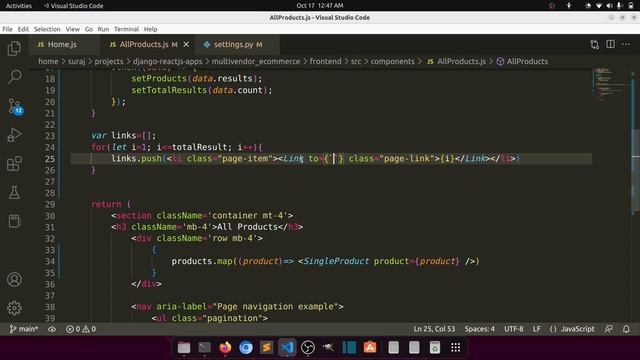Open the Terminal menu
This screenshot has height=360, width=640.
point(126,29)
